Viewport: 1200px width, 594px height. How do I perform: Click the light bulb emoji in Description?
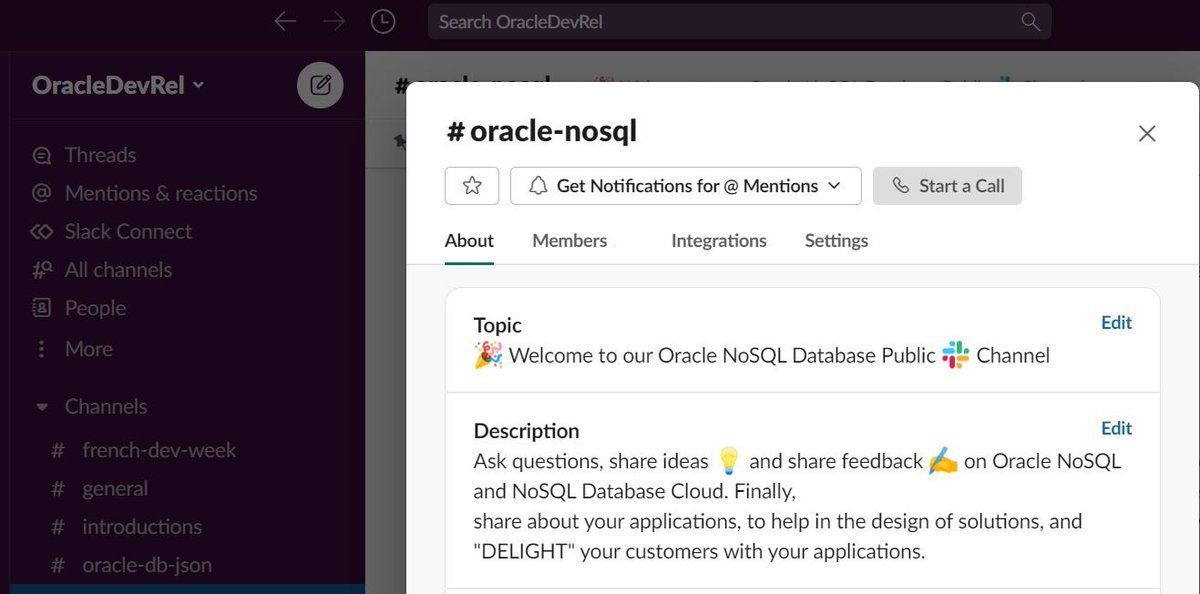tap(728, 461)
